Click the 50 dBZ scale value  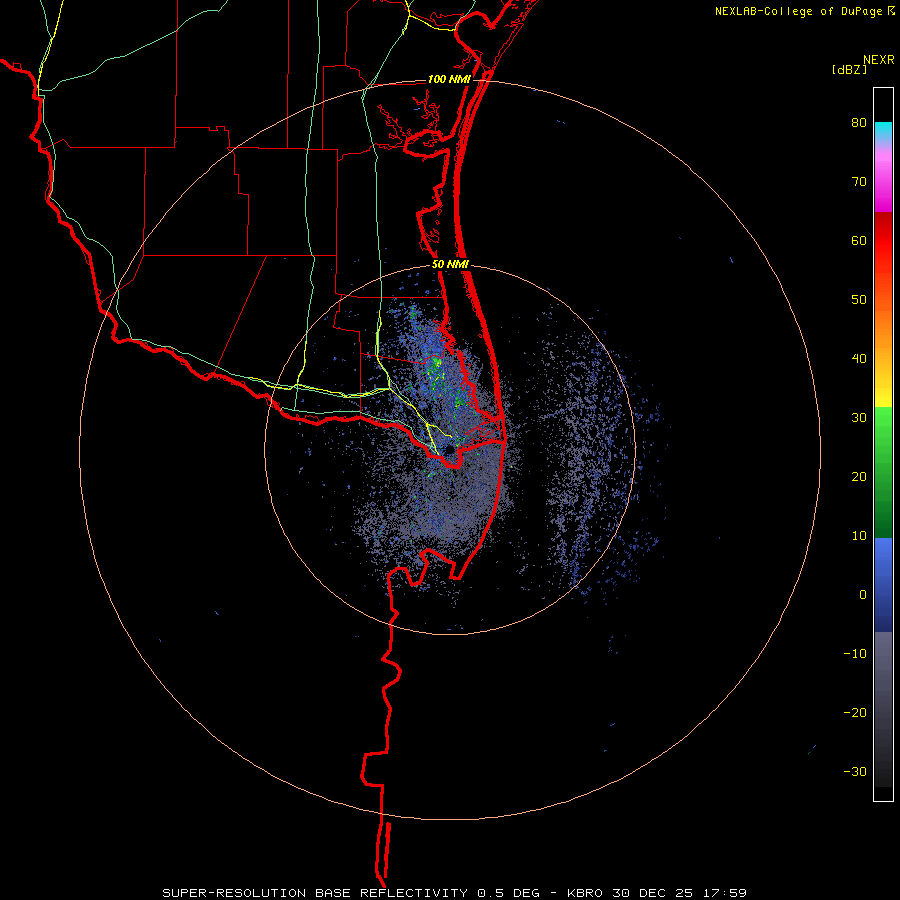point(859,300)
